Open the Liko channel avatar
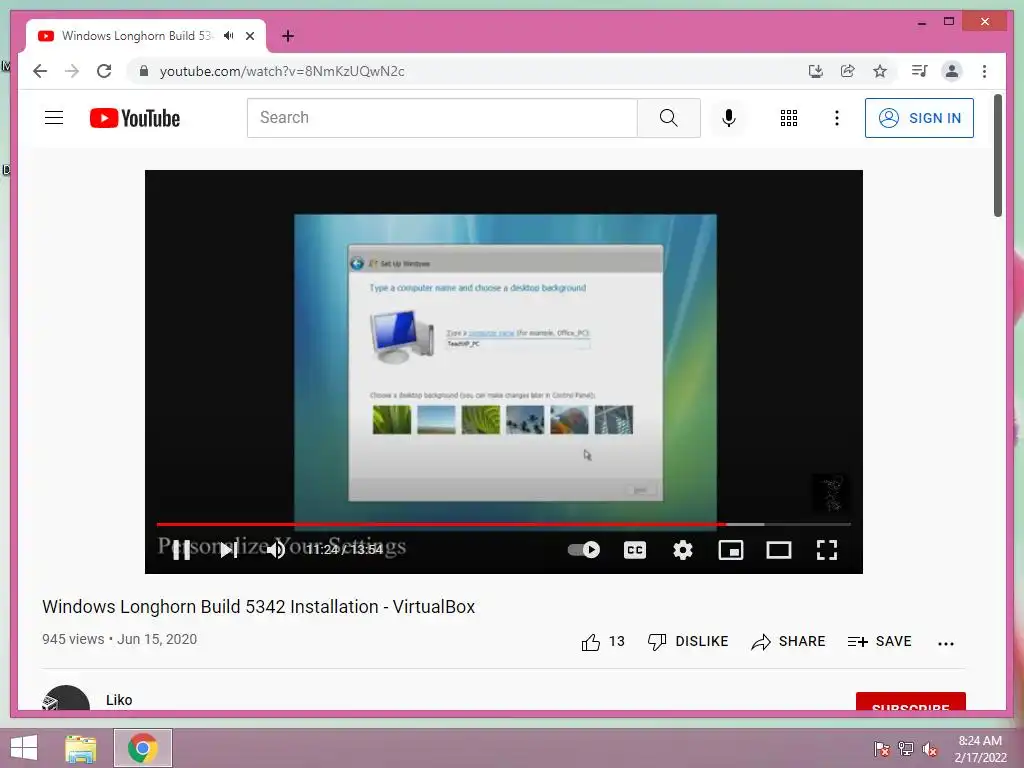The width and height of the screenshot is (1024, 768). point(65,698)
